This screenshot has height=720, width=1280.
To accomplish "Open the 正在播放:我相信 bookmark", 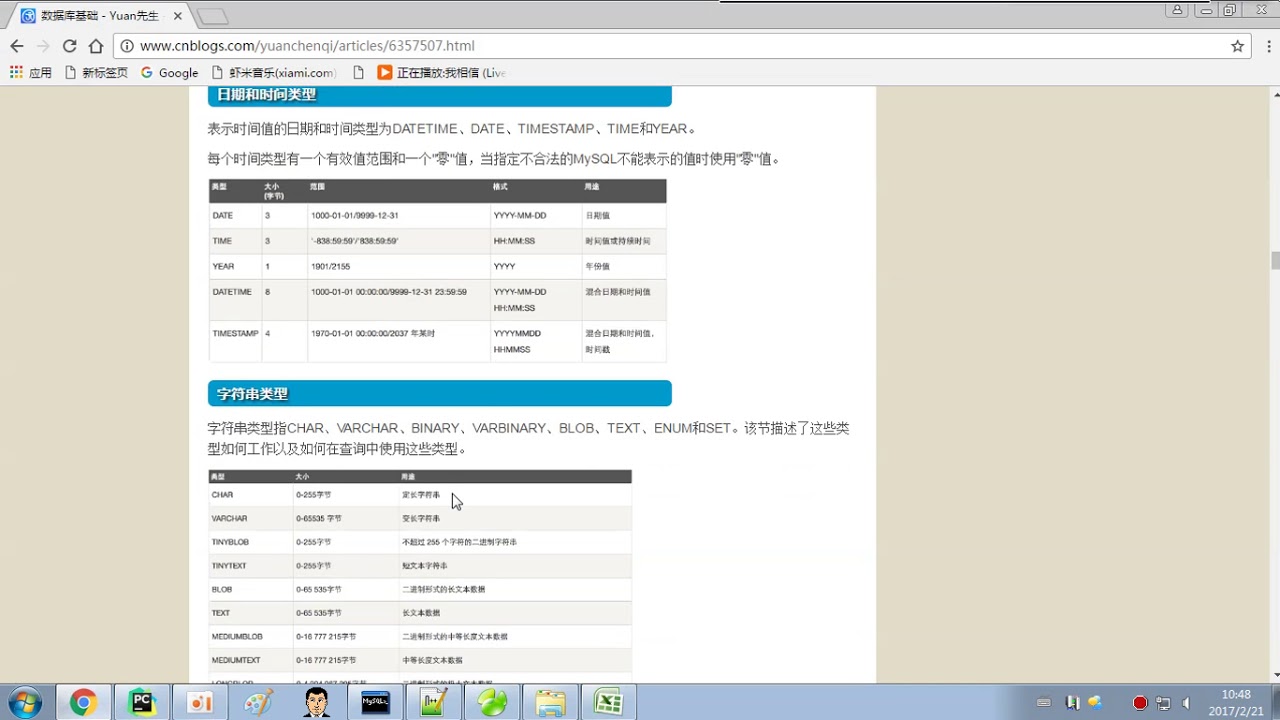I will (x=441, y=73).
